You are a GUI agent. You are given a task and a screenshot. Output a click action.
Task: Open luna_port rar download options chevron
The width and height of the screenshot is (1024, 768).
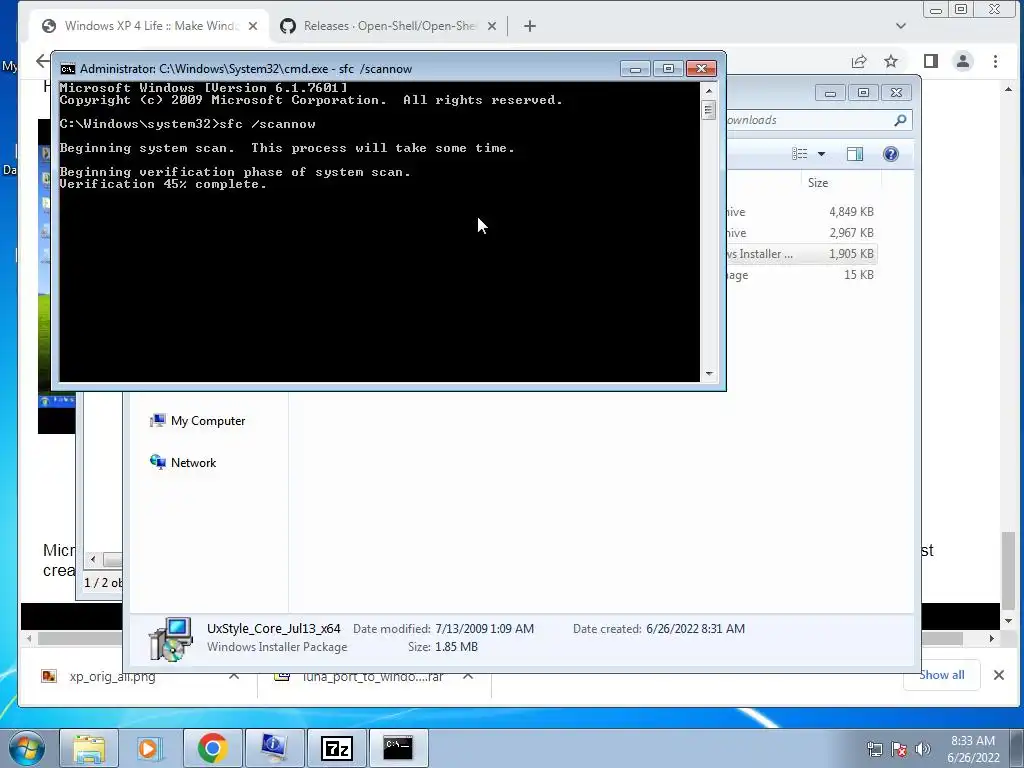468,677
